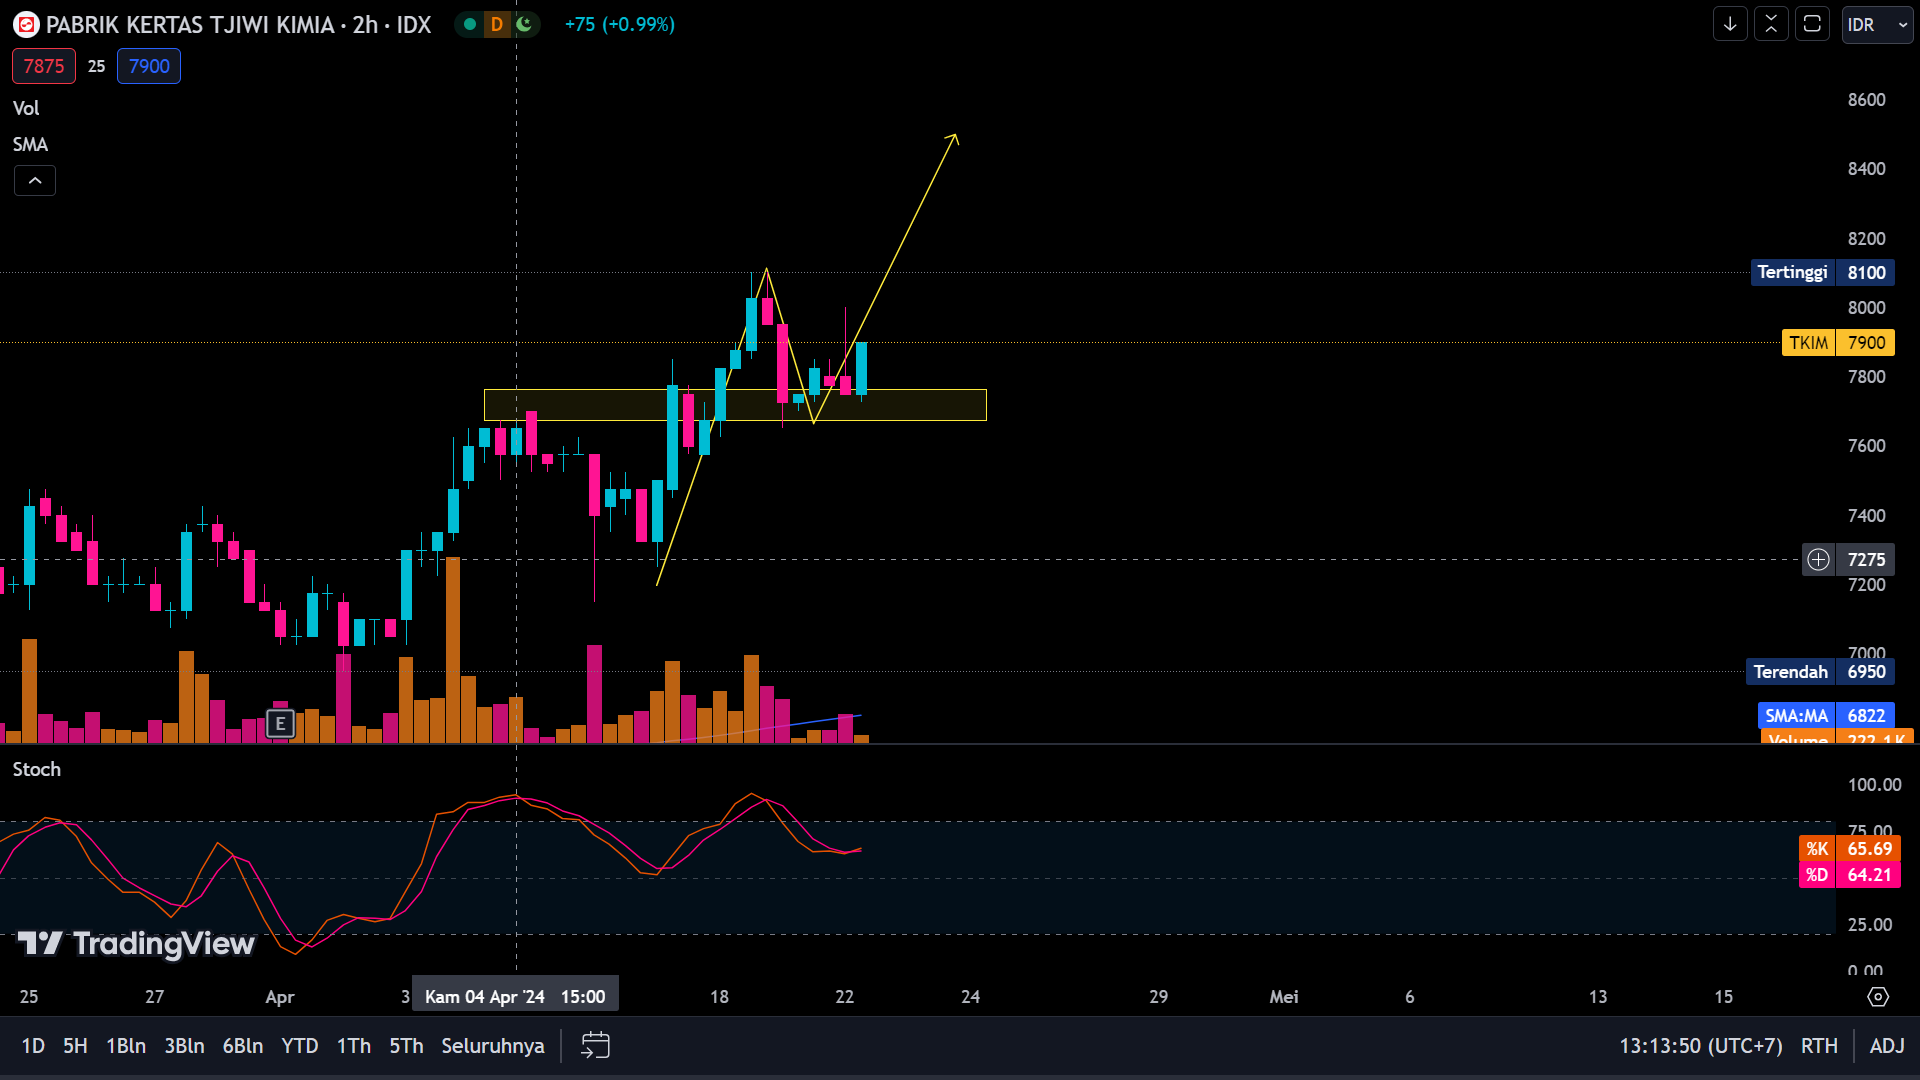The width and height of the screenshot is (1920, 1080).
Task: Click the maximize chart pane icon
Action: pyautogui.click(x=1812, y=24)
